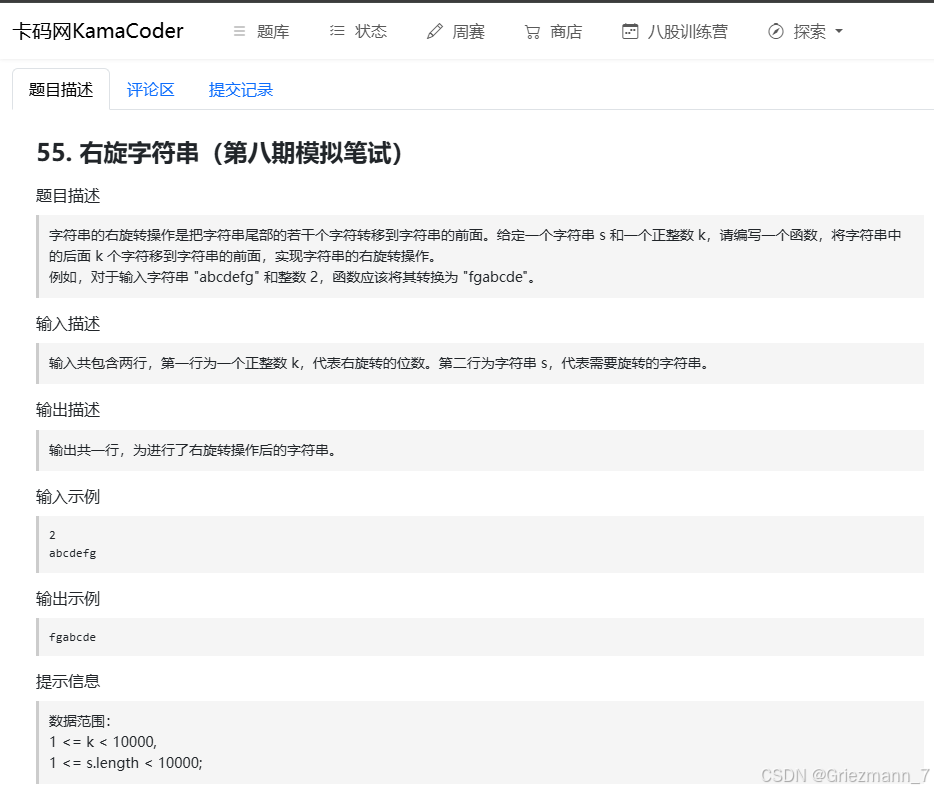The width and height of the screenshot is (934, 791).
Task: Click the 输入示例 section heading
Action: pyautogui.click(x=68, y=496)
